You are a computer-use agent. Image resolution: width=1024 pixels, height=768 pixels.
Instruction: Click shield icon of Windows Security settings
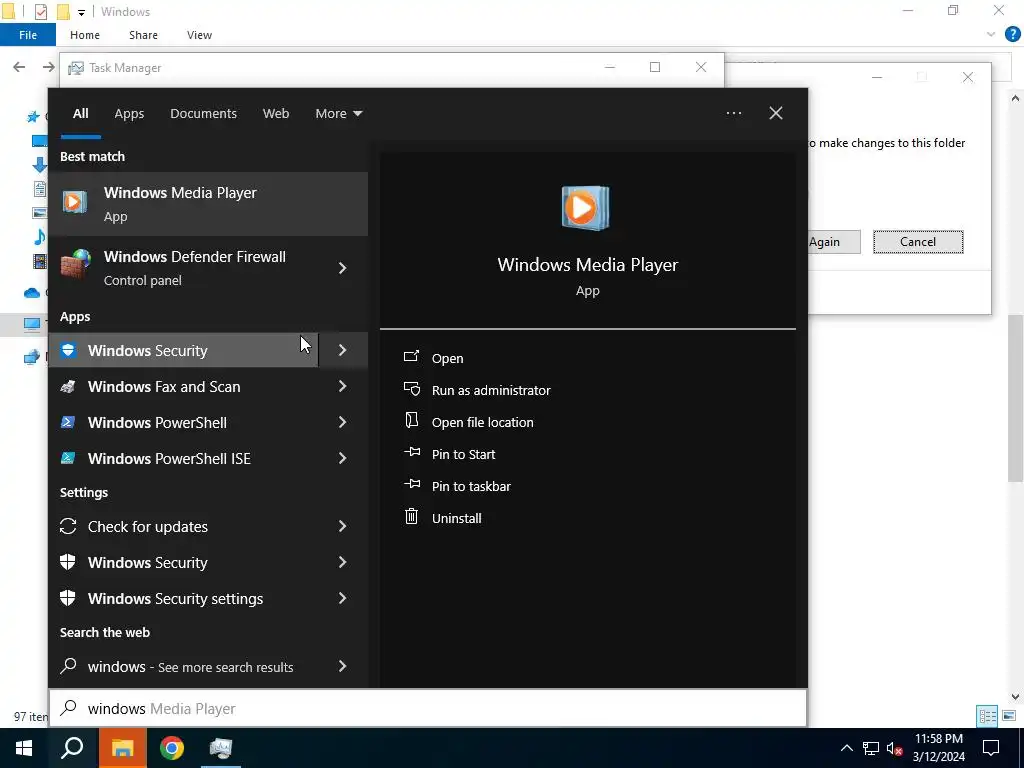(x=68, y=598)
